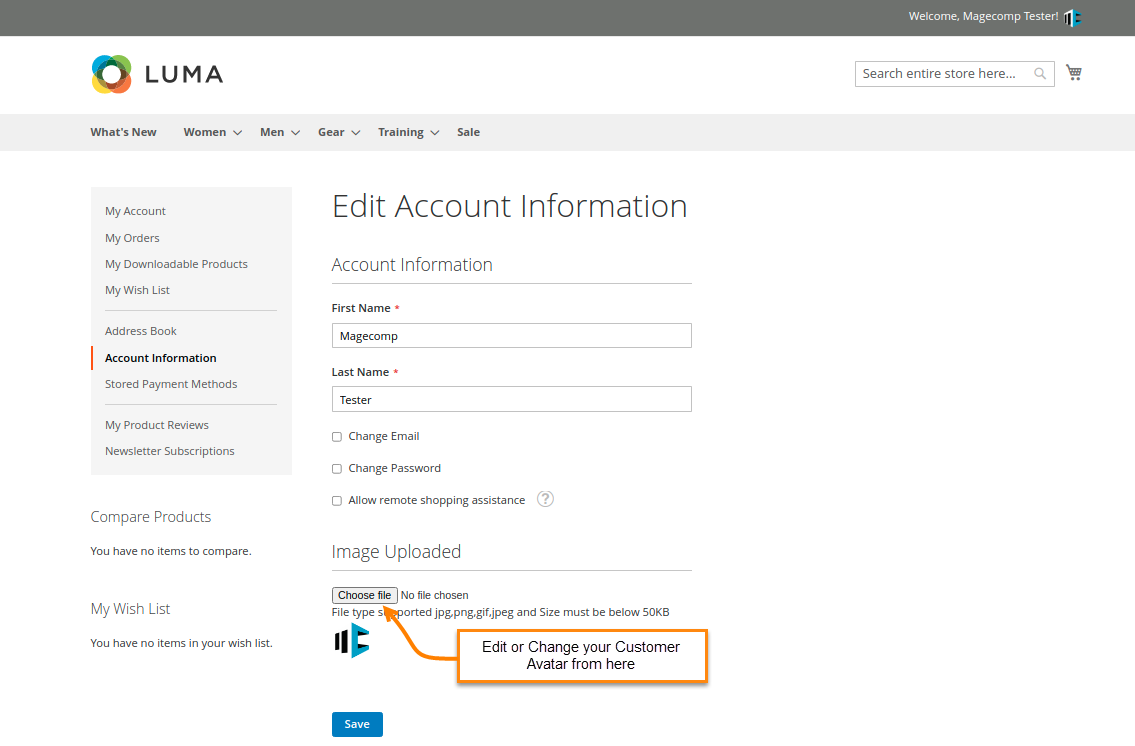
Task: Select the First Name input field
Action: (511, 336)
